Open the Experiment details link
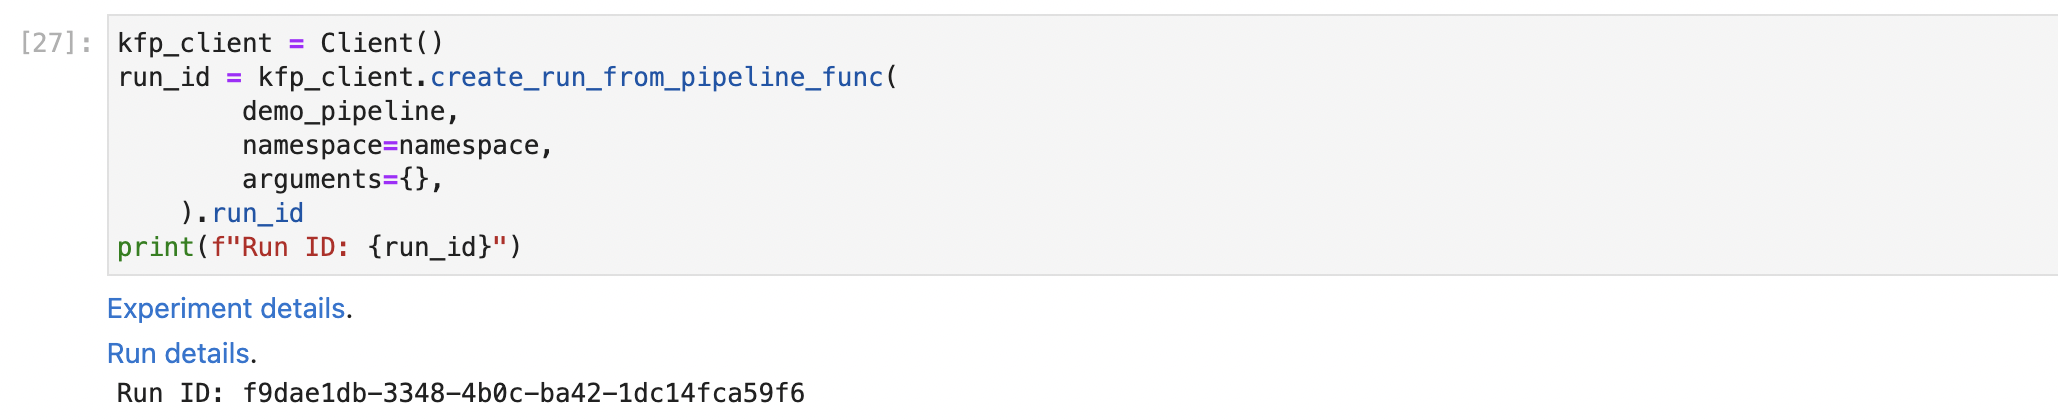The image size is (2058, 420). [226, 309]
